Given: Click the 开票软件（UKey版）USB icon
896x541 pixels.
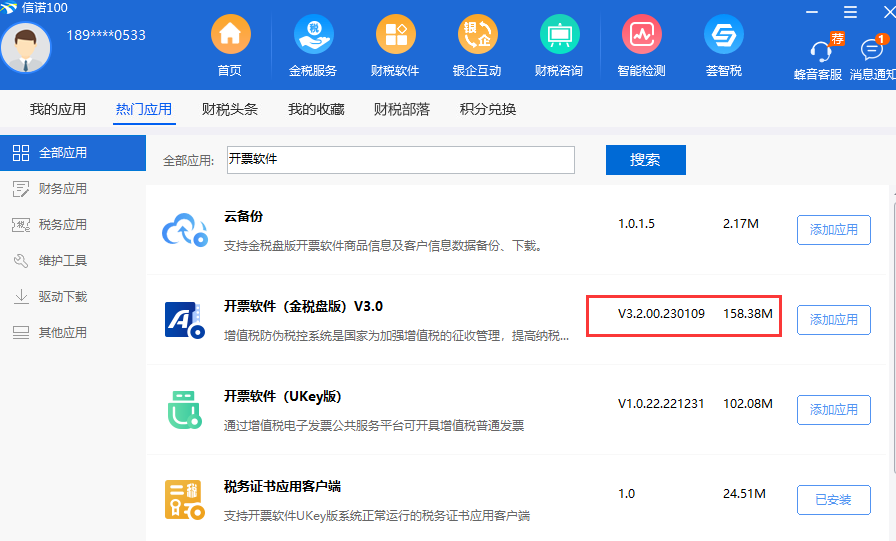Looking at the screenshot, I should point(185,410).
